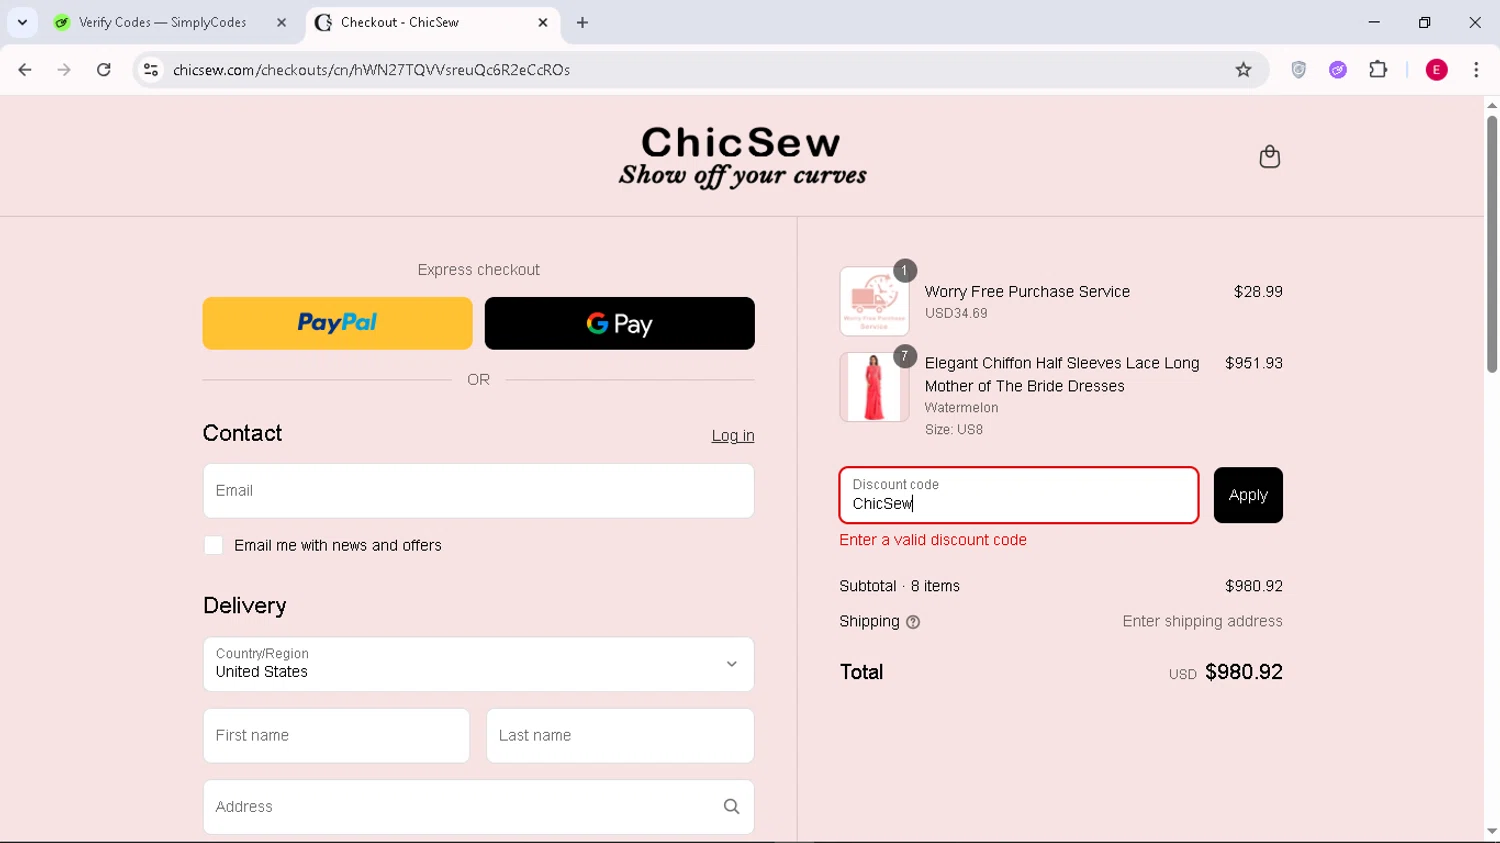Click inside the Discount code field
Viewport: 1500px width, 843px height.
pyautogui.click(x=1019, y=495)
